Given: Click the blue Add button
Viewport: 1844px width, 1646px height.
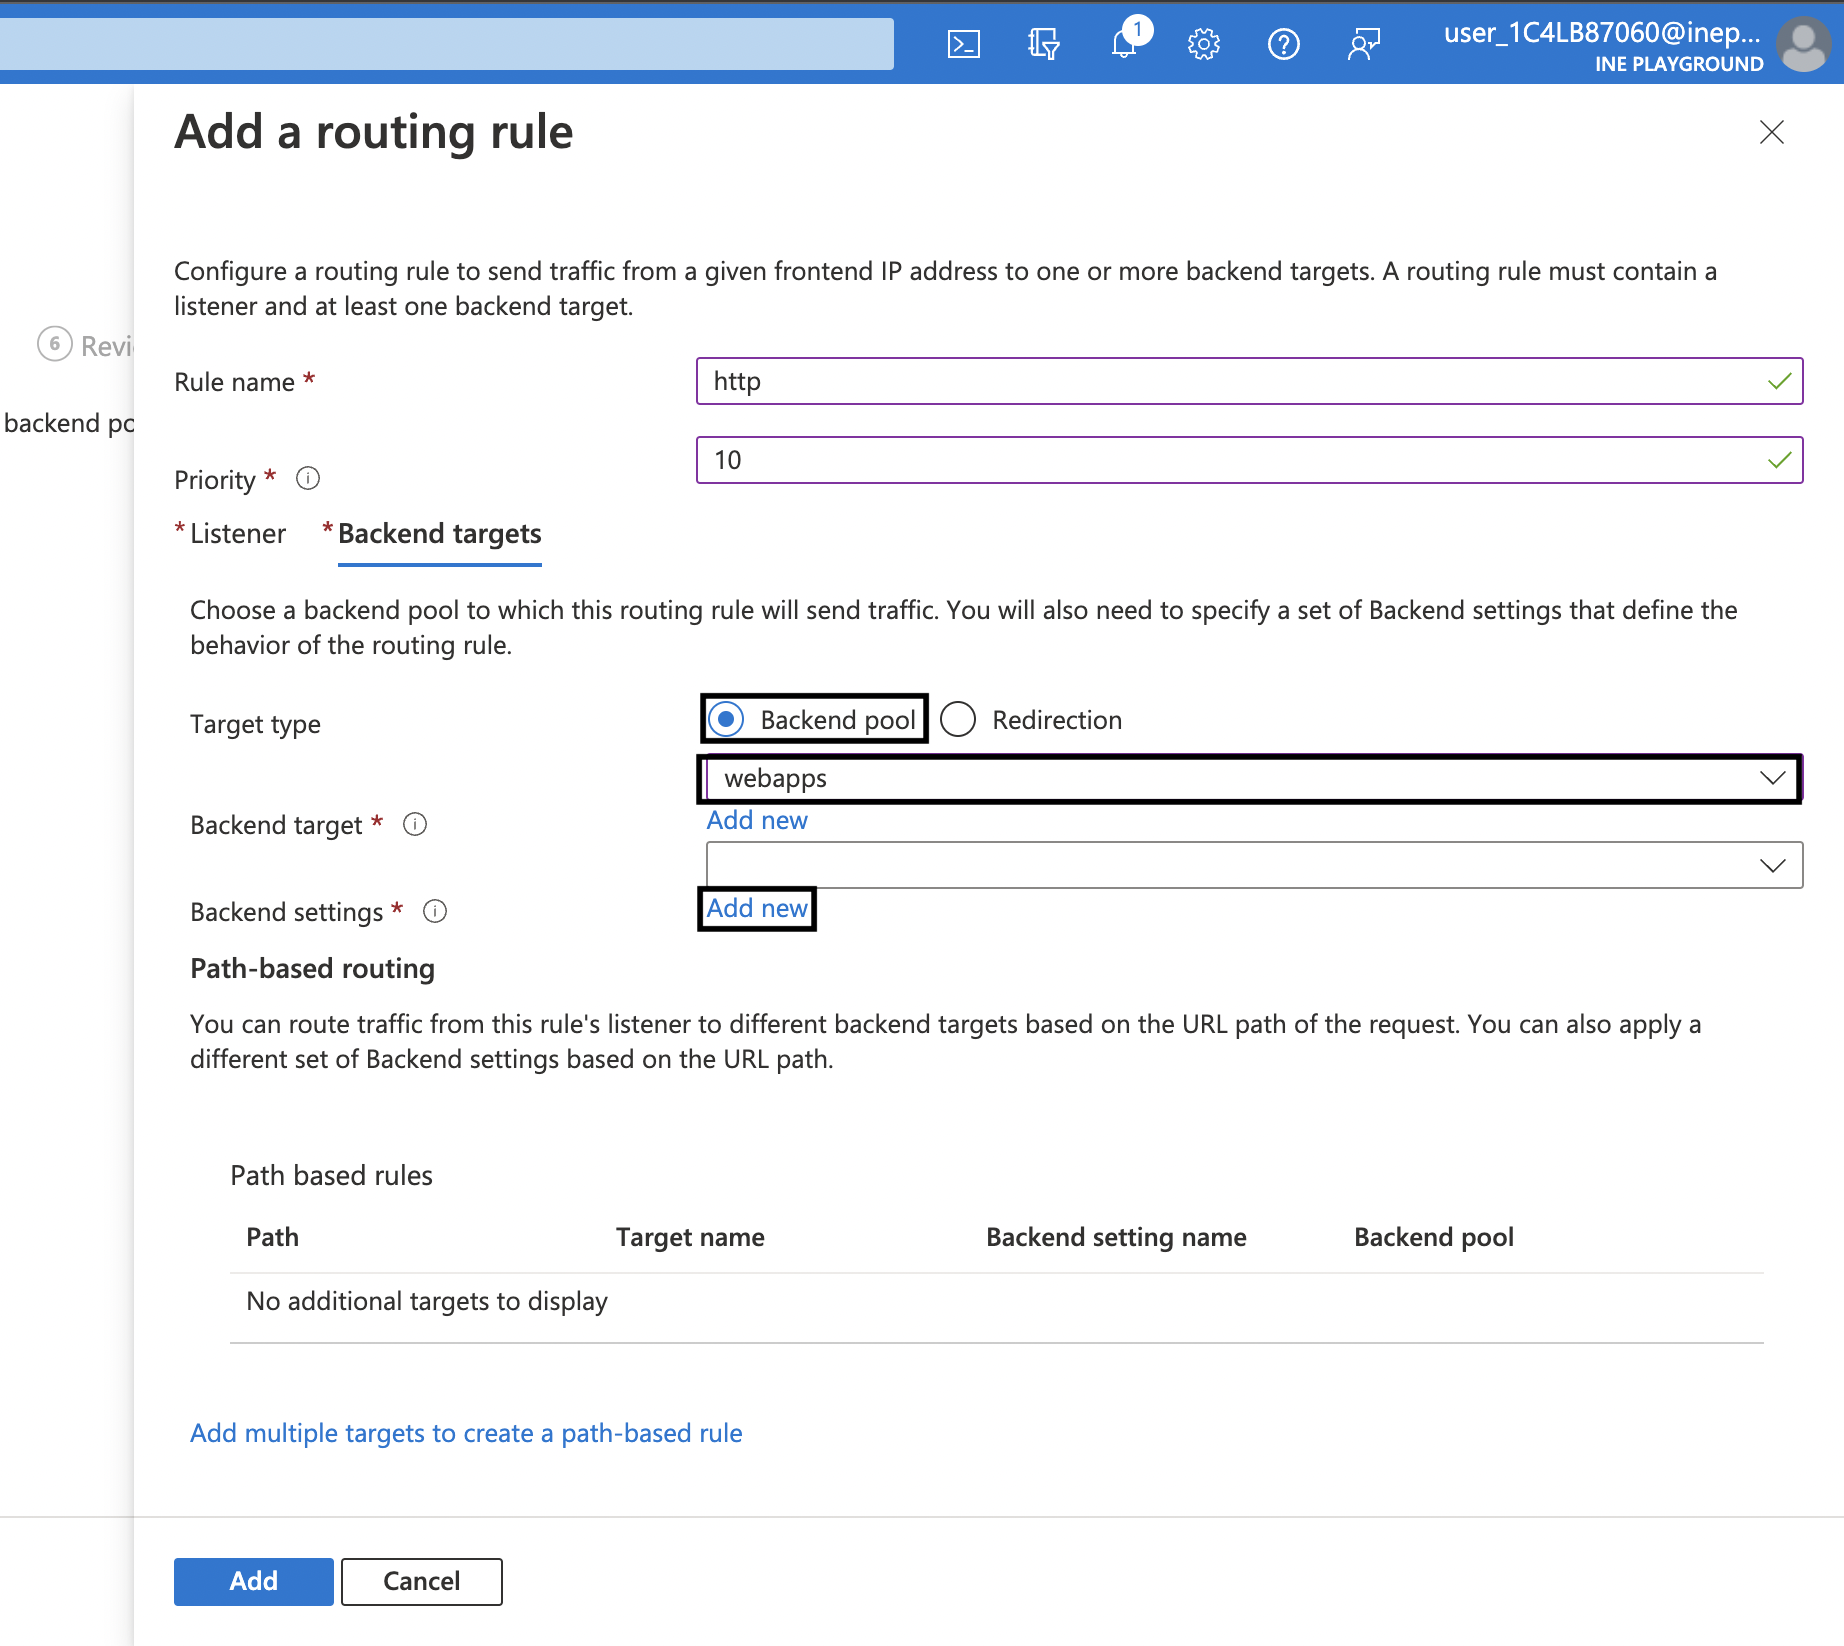Looking at the screenshot, I should click(x=253, y=1581).
